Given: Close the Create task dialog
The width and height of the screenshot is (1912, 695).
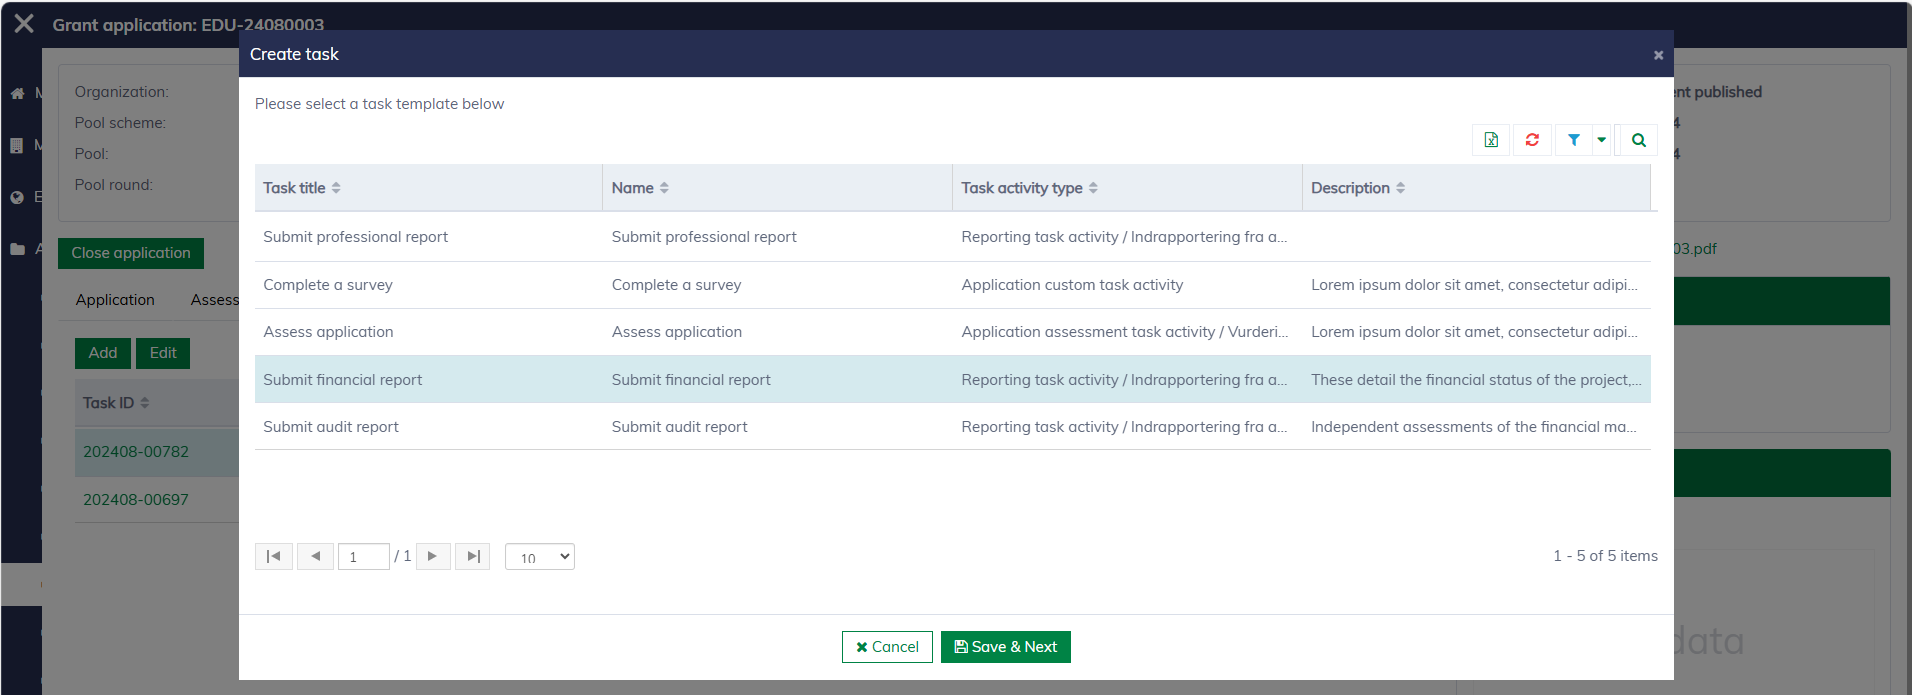Looking at the screenshot, I should [x=1658, y=55].
